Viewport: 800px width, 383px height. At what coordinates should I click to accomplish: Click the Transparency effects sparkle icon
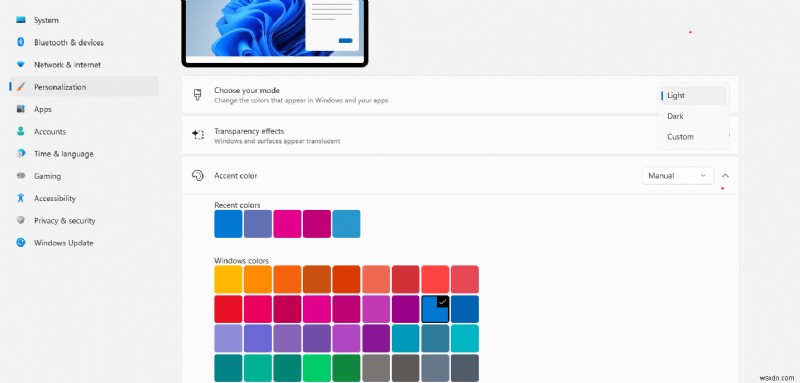(x=197, y=135)
